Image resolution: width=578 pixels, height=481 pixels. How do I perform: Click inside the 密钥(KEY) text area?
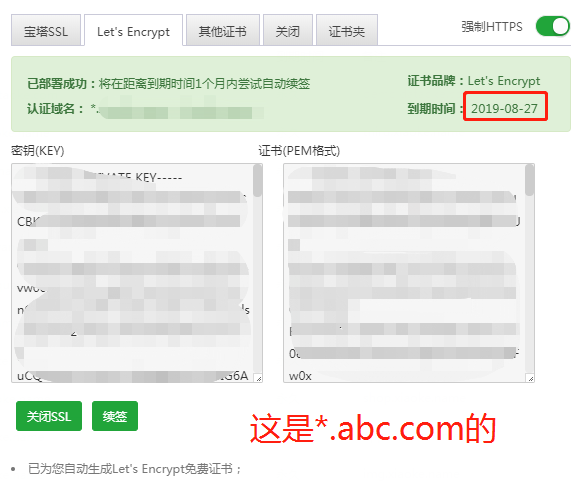[x=133, y=273]
